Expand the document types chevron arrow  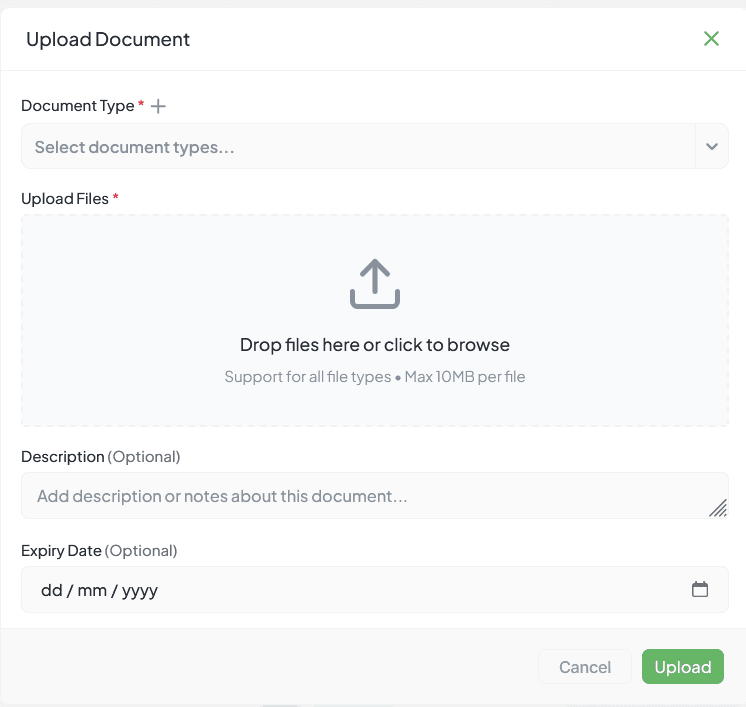711,147
